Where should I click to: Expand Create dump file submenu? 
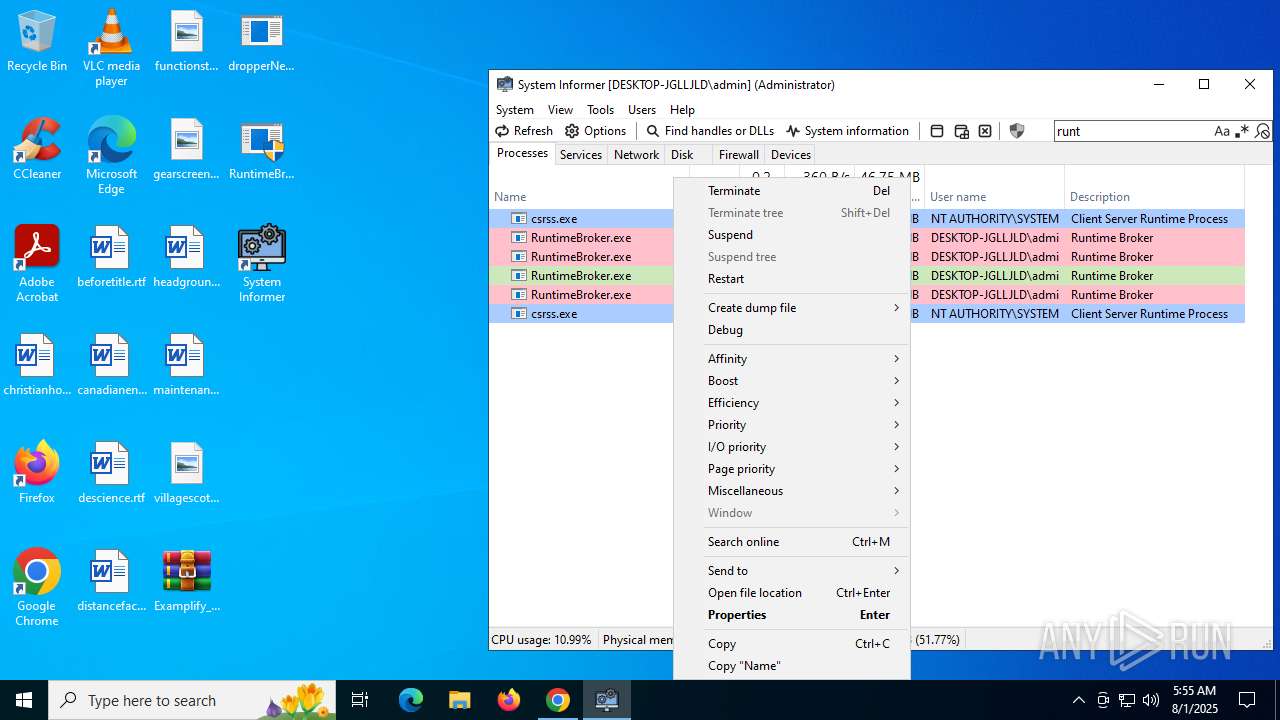(x=792, y=308)
